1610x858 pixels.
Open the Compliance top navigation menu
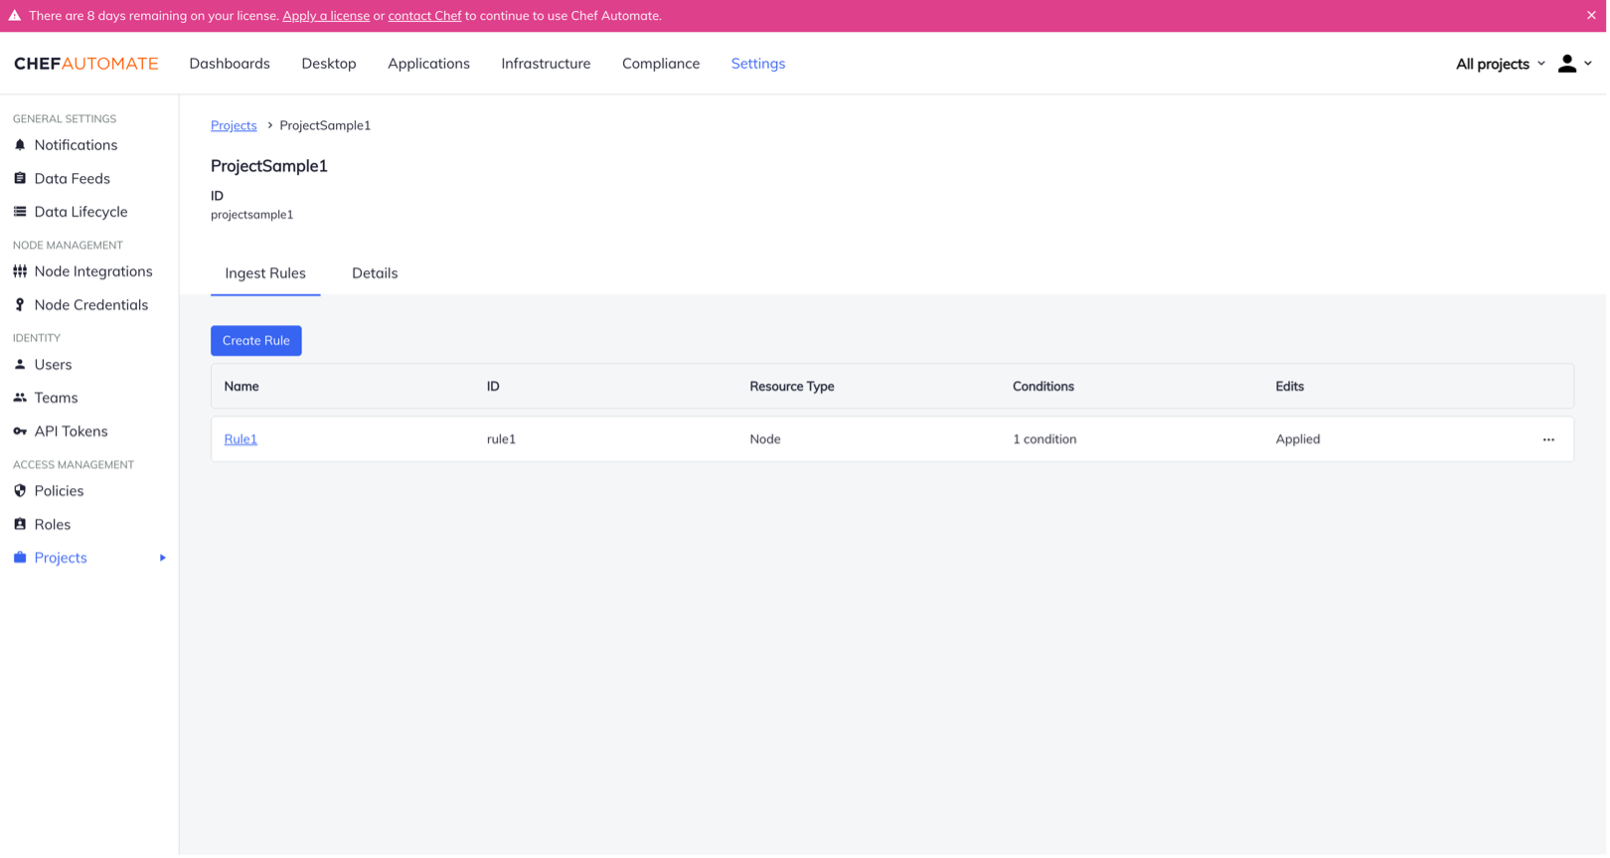pyautogui.click(x=660, y=63)
